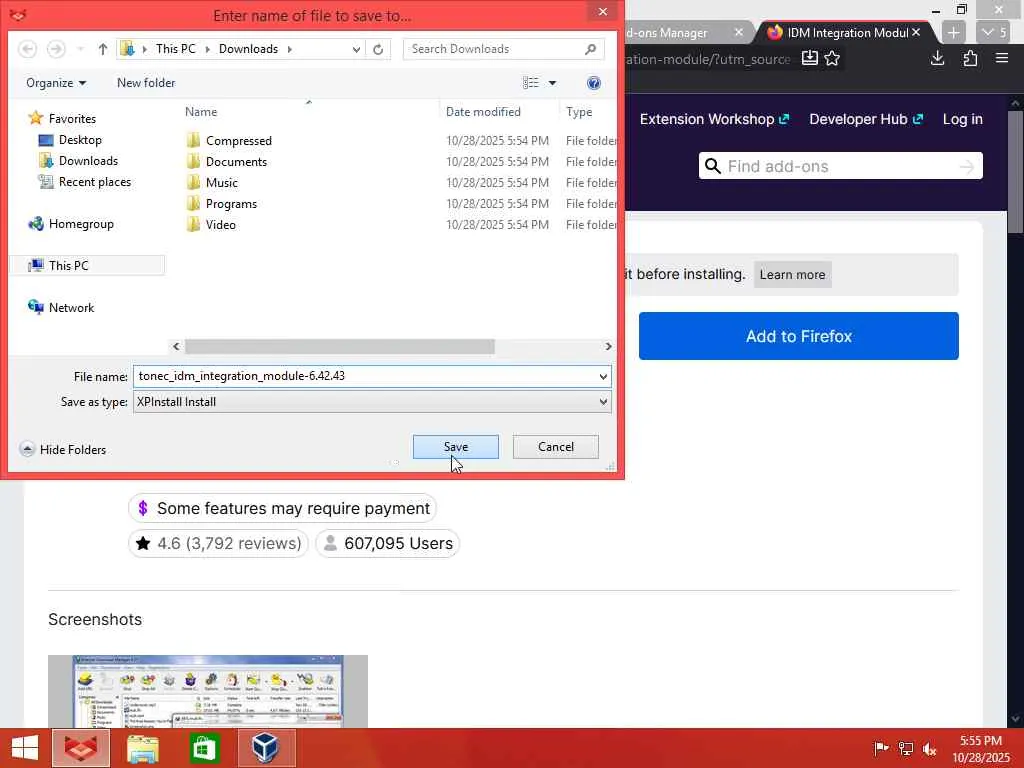Create a New folder
The height and width of the screenshot is (768, 1024).
click(146, 83)
